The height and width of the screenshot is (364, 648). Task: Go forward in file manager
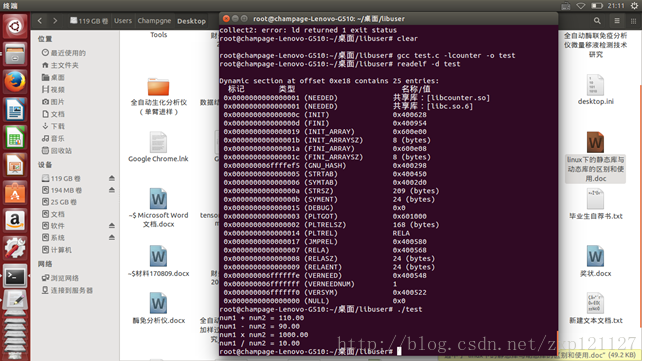click(x=55, y=21)
